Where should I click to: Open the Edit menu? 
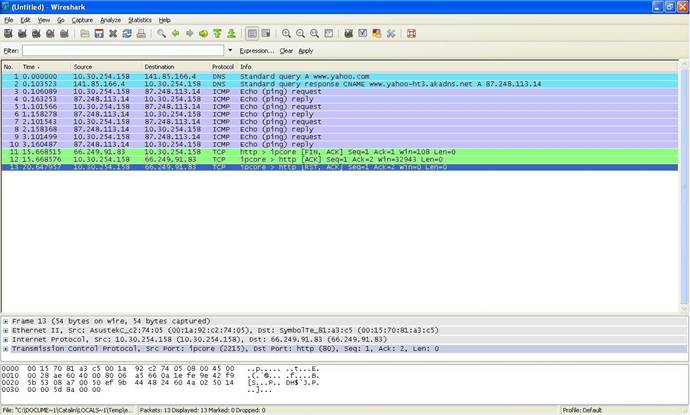tap(25, 20)
